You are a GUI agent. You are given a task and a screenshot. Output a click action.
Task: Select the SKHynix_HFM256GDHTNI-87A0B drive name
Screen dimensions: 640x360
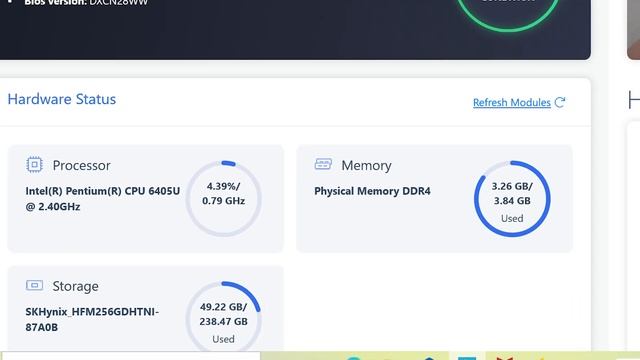92,319
